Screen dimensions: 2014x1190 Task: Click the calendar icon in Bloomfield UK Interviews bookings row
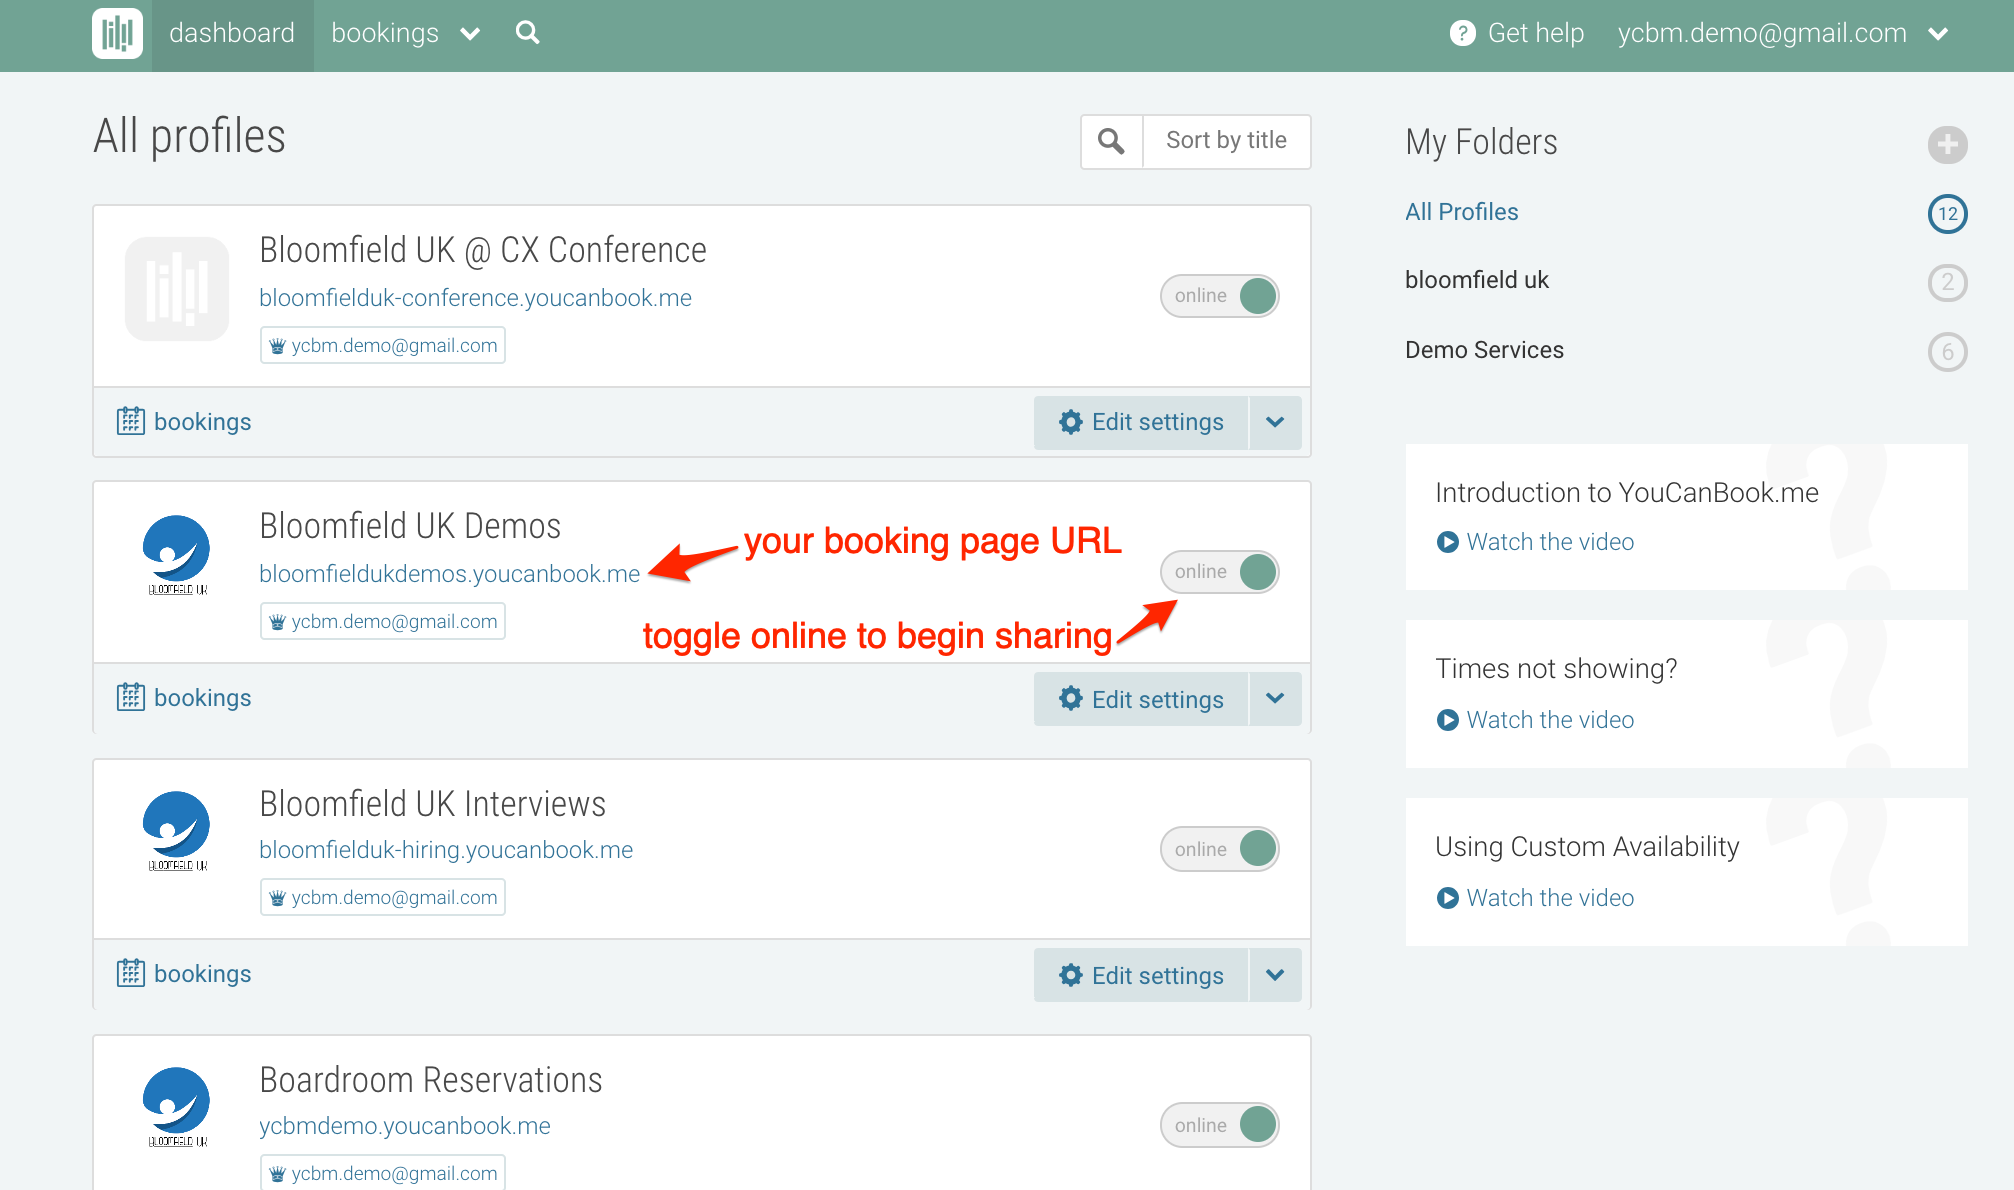tap(131, 973)
